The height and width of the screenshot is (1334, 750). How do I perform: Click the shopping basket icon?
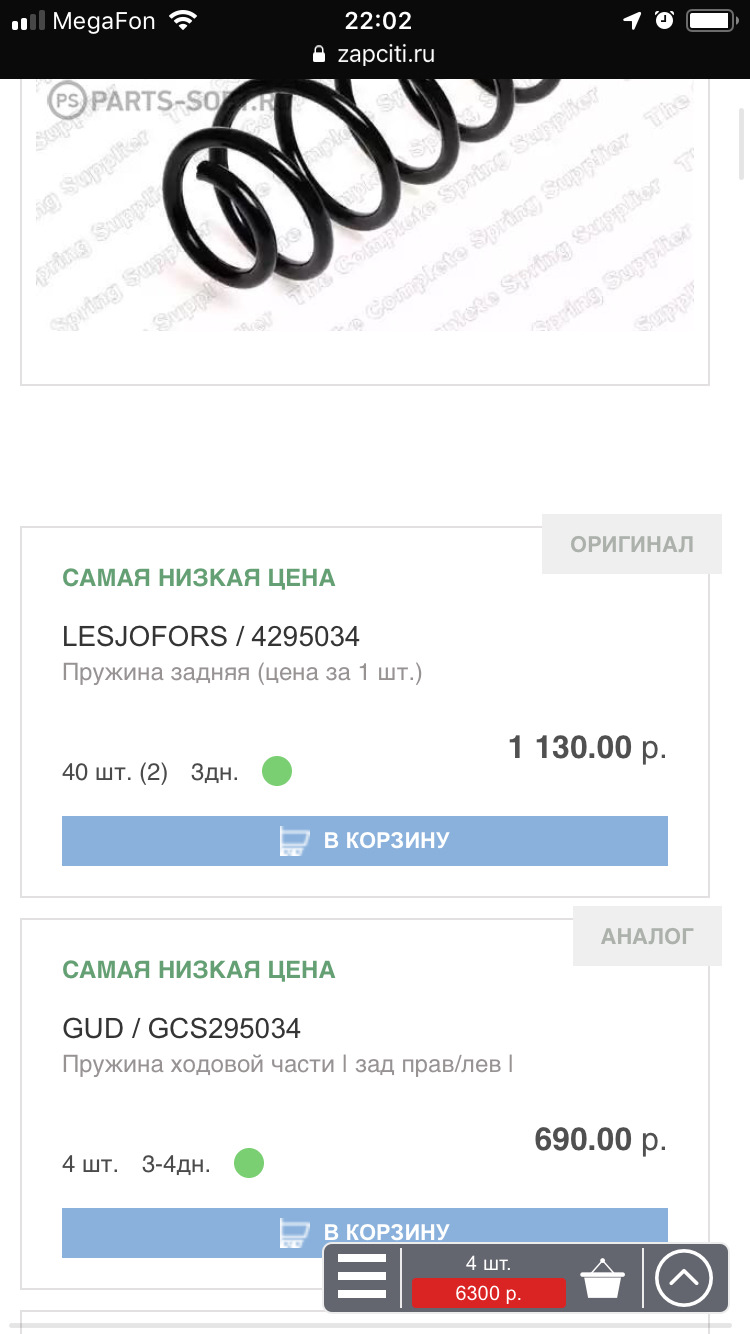pyautogui.click(x=603, y=1278)
